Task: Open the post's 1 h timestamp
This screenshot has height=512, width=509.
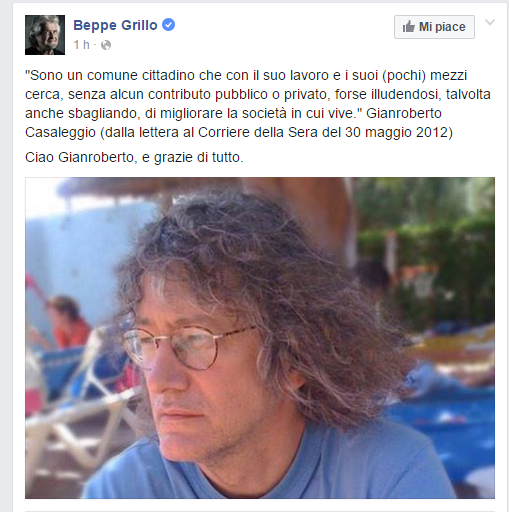Action: [x=81, y=45]
